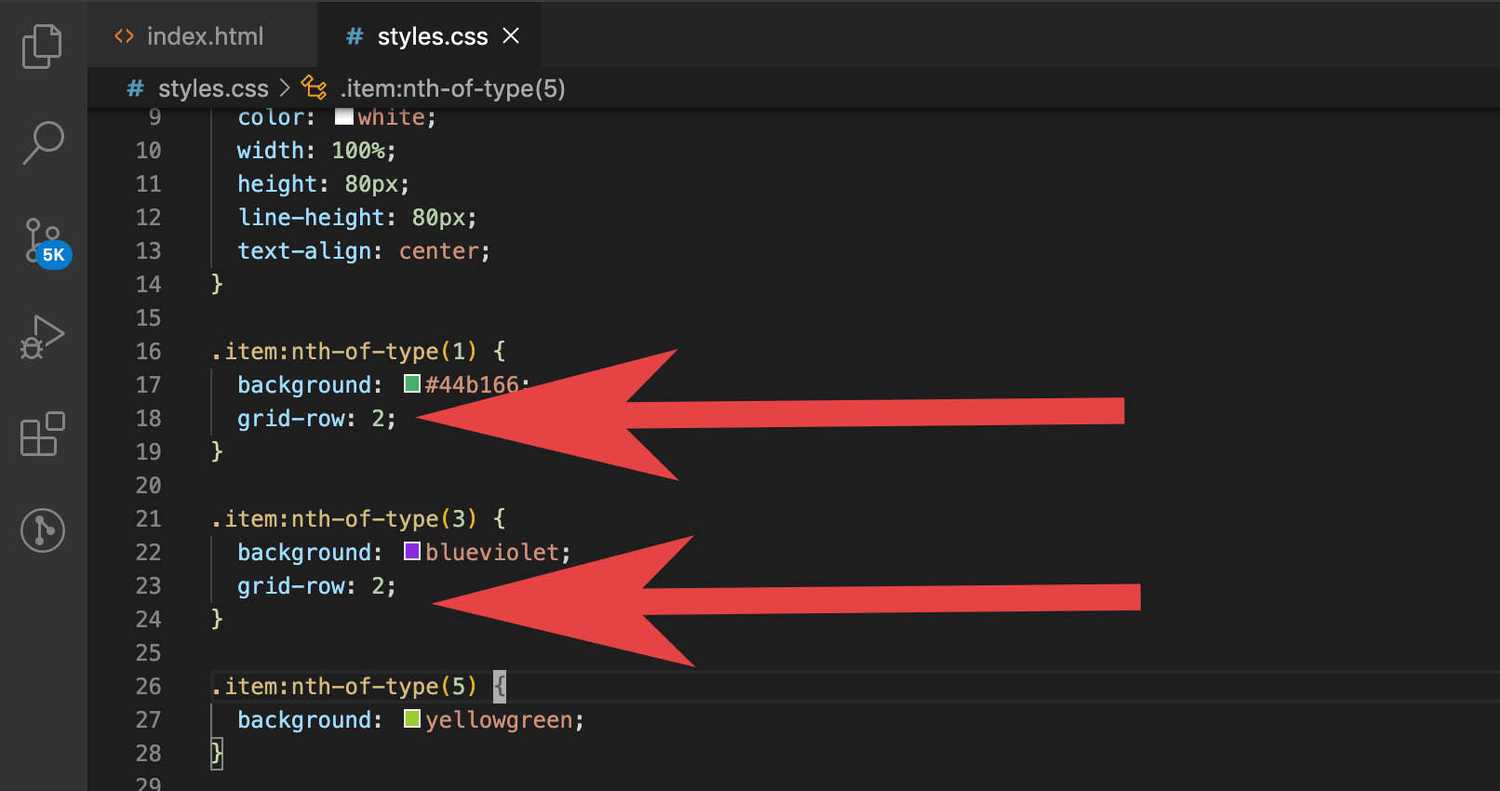This screenshot has height=791, width=1500.
Task: Click the CSS hash icon on styles.css tab
Action: click(x=354, y=36)
